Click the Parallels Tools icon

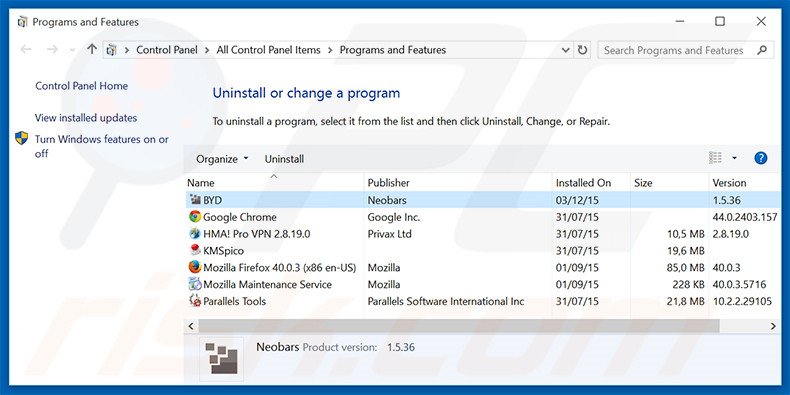pos(195,301)
